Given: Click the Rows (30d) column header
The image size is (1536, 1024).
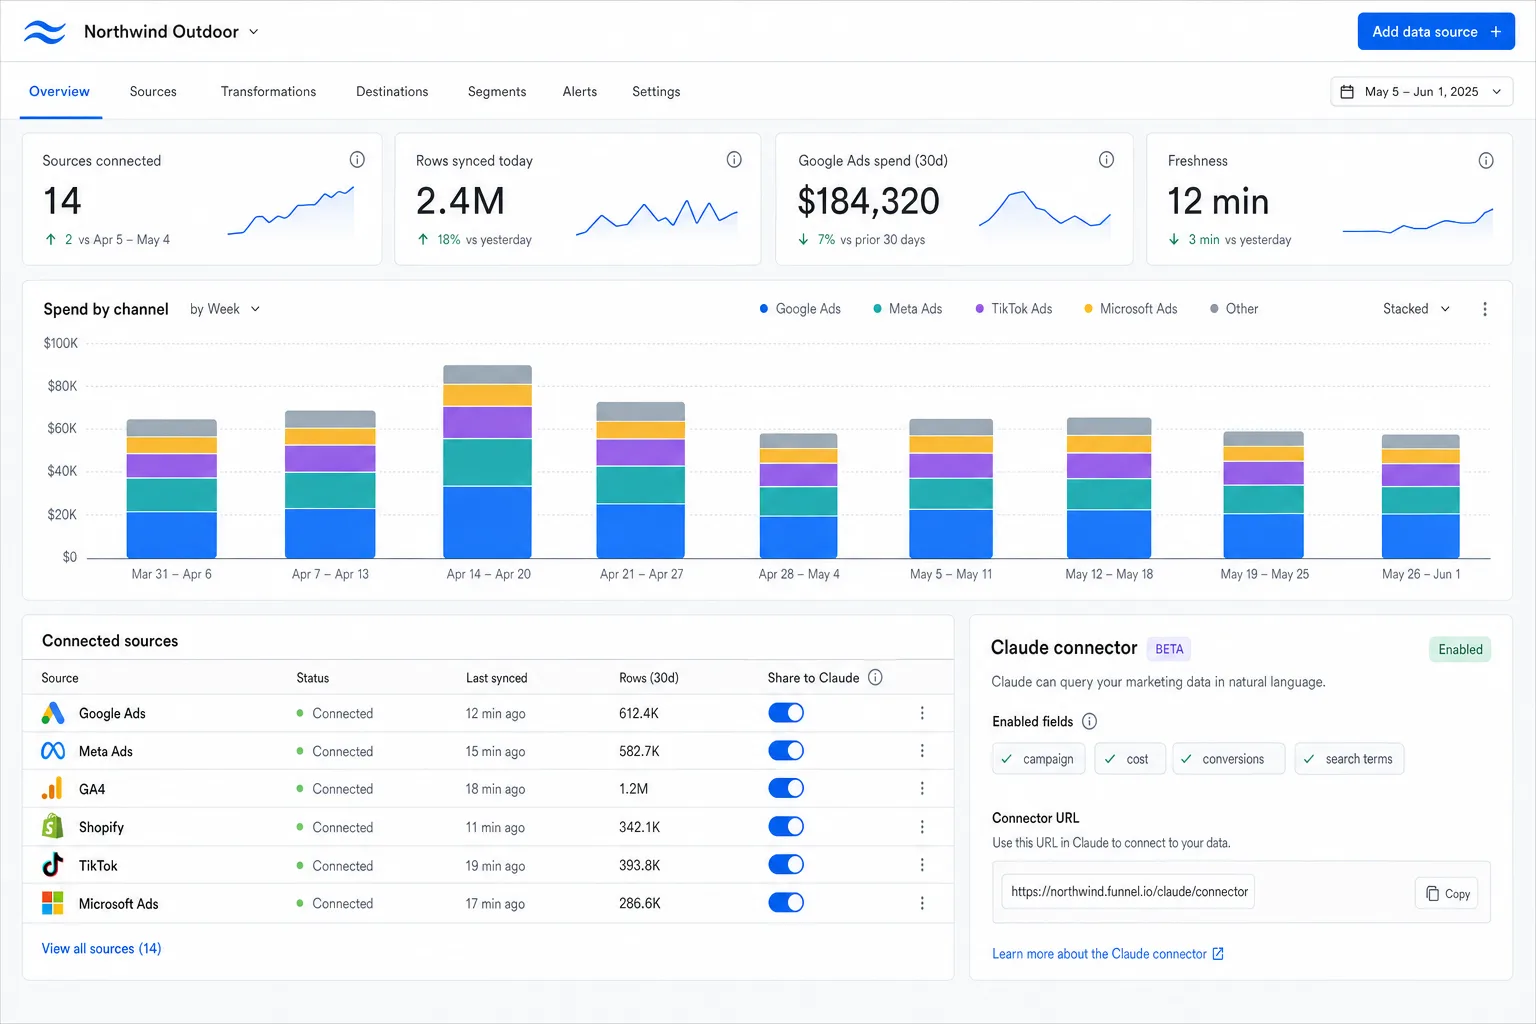Looking at the screenshot, I should [x=649, y=678].
